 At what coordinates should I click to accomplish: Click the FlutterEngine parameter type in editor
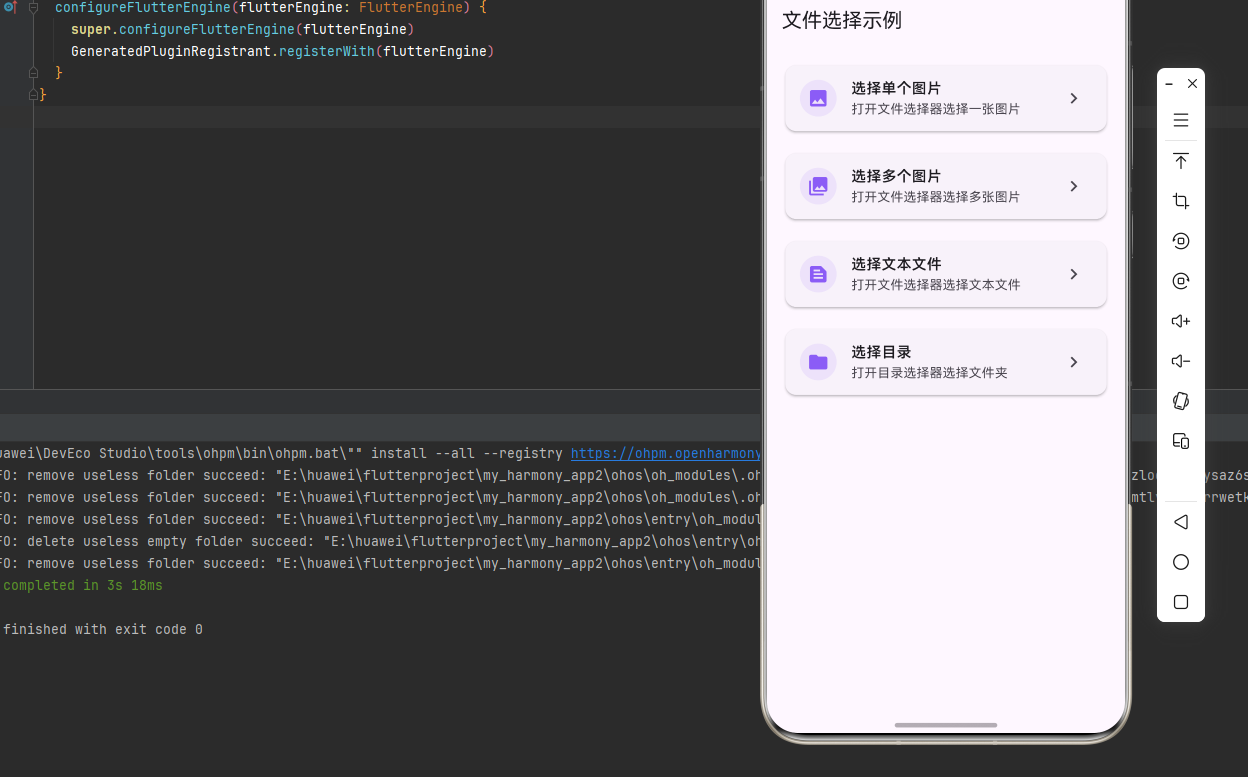pyautogui.click(x=411, y=7)
